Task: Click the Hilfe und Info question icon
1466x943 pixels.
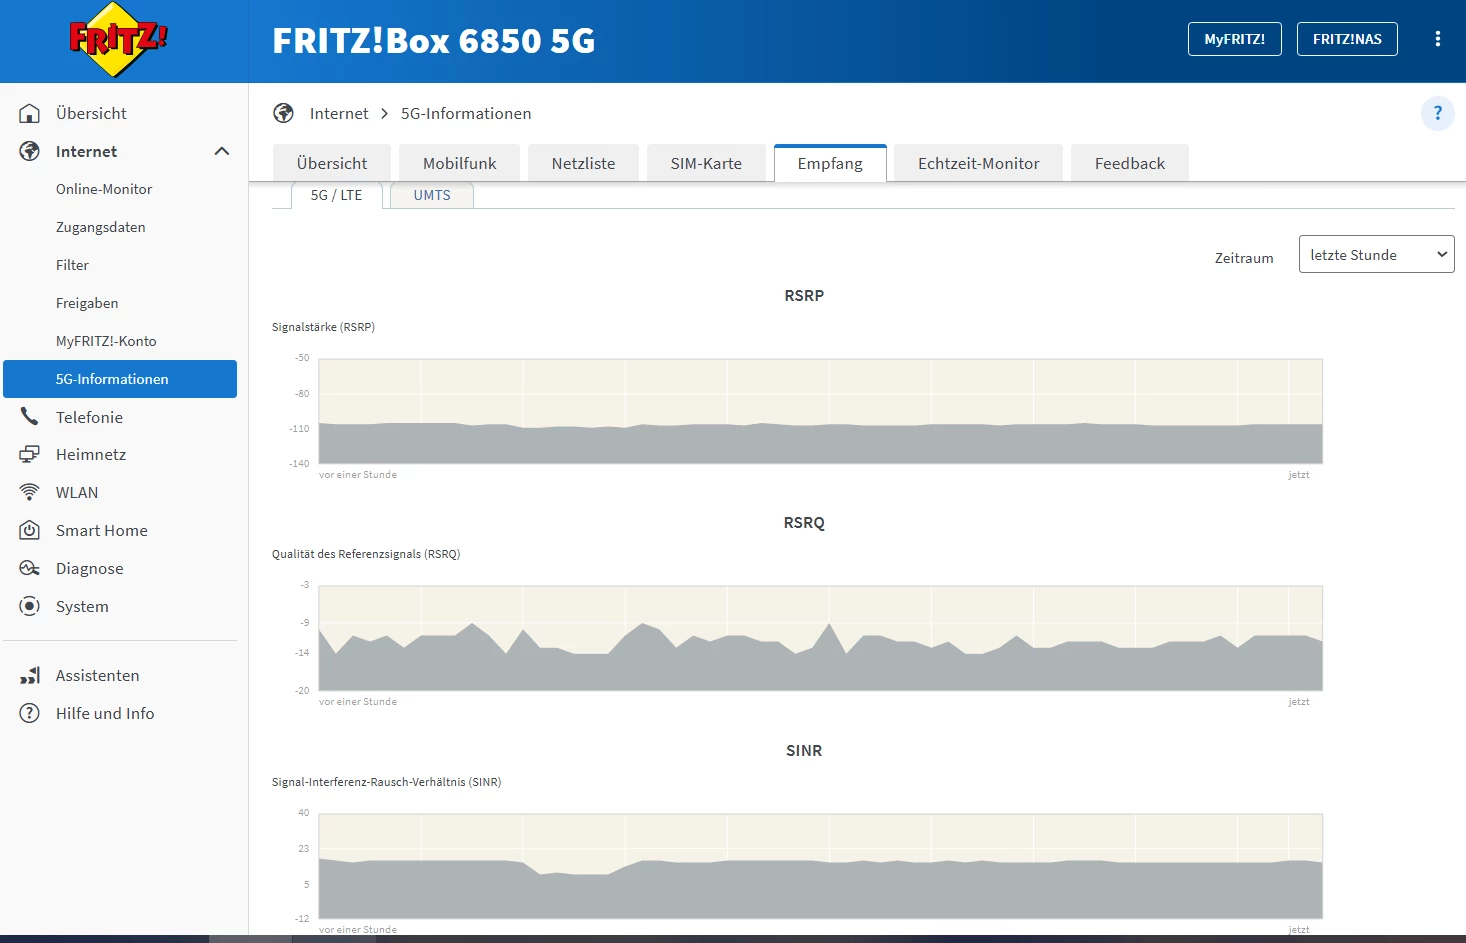Action: [x=30, y=713]
